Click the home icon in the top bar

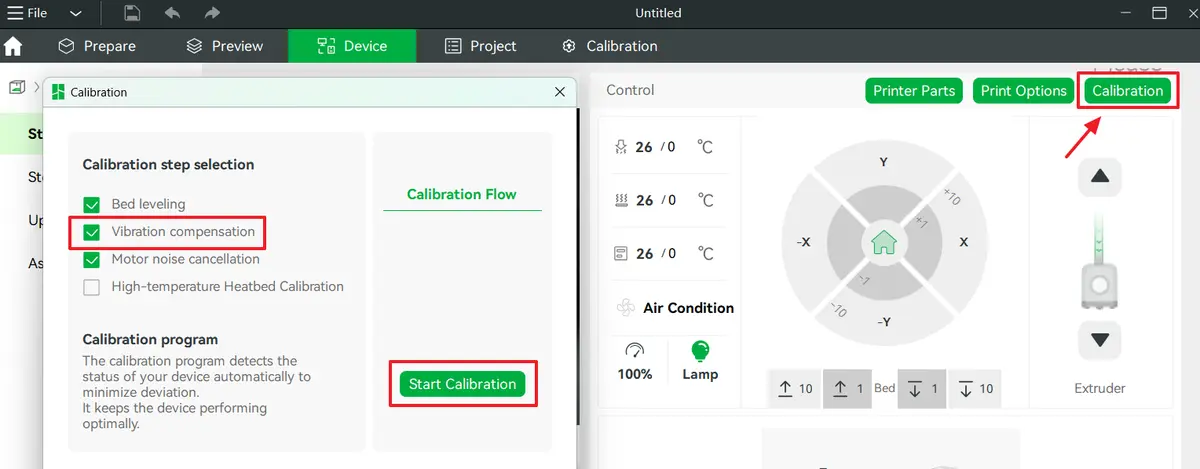click(13, 46)
